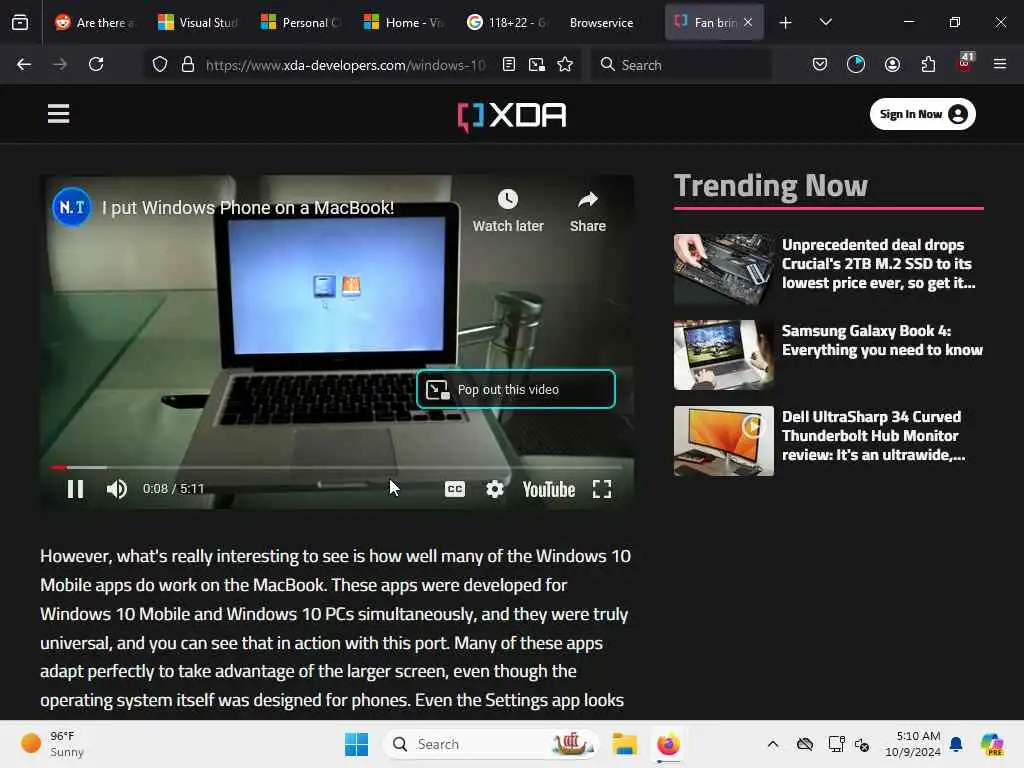Open the cloud sync tray icon
The image size is (1024, 768).
point(805,744)
